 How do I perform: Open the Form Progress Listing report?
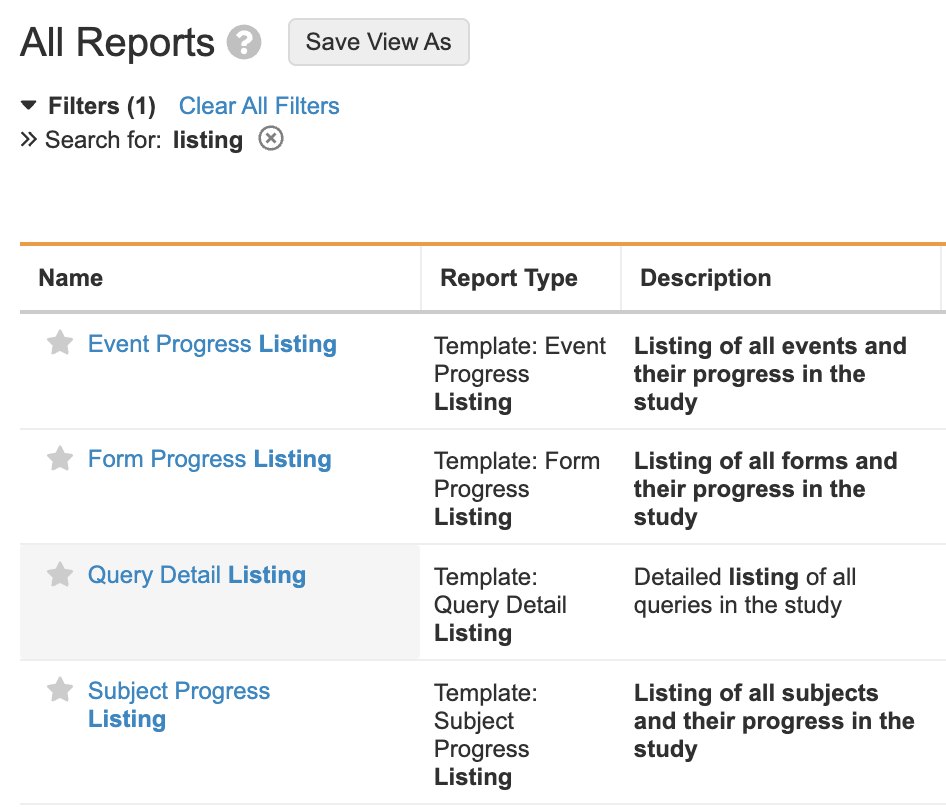coord(209,459)
